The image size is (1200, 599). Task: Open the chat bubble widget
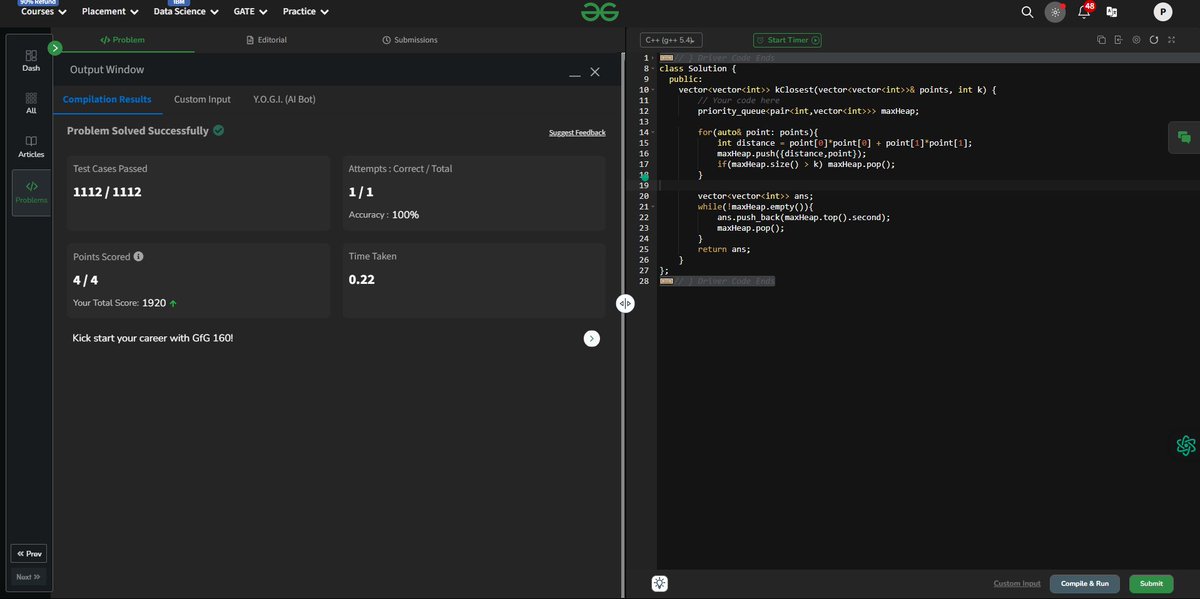1184,137
